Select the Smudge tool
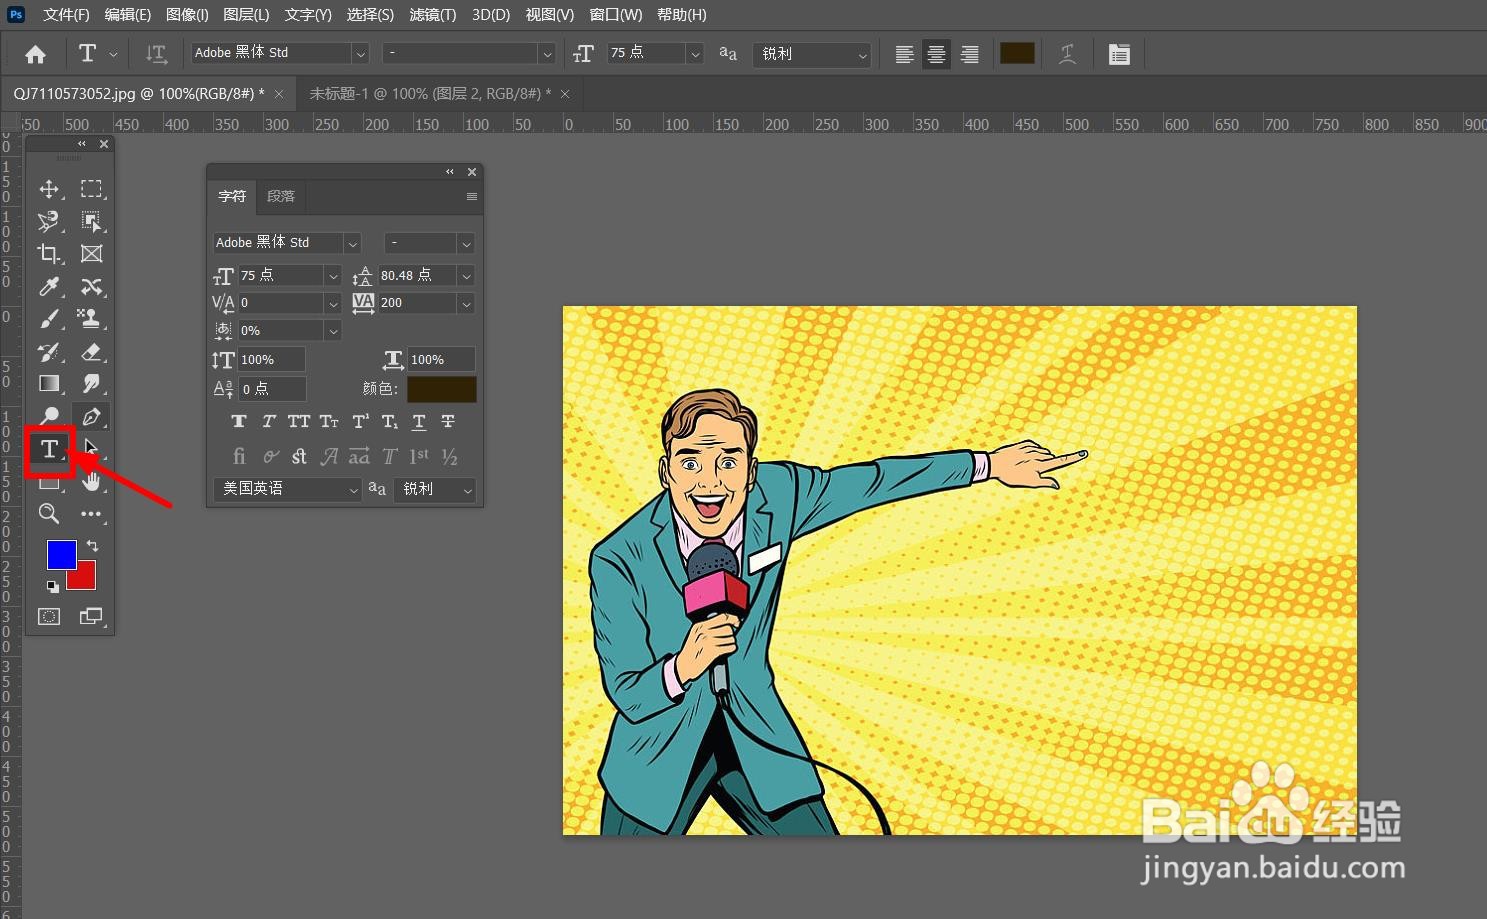The height and width of the screenshot is (919, 1487). tap(91, 384)
